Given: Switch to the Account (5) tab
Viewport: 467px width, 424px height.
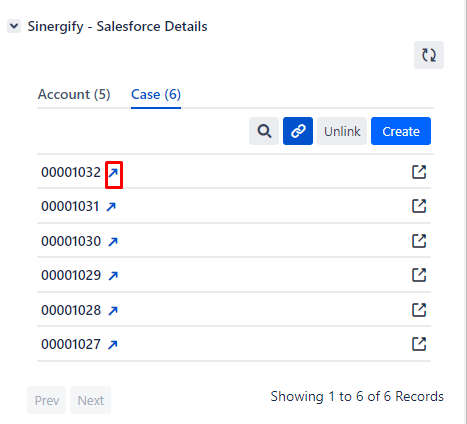Looking at the screenshot, I should click(74, 94).
